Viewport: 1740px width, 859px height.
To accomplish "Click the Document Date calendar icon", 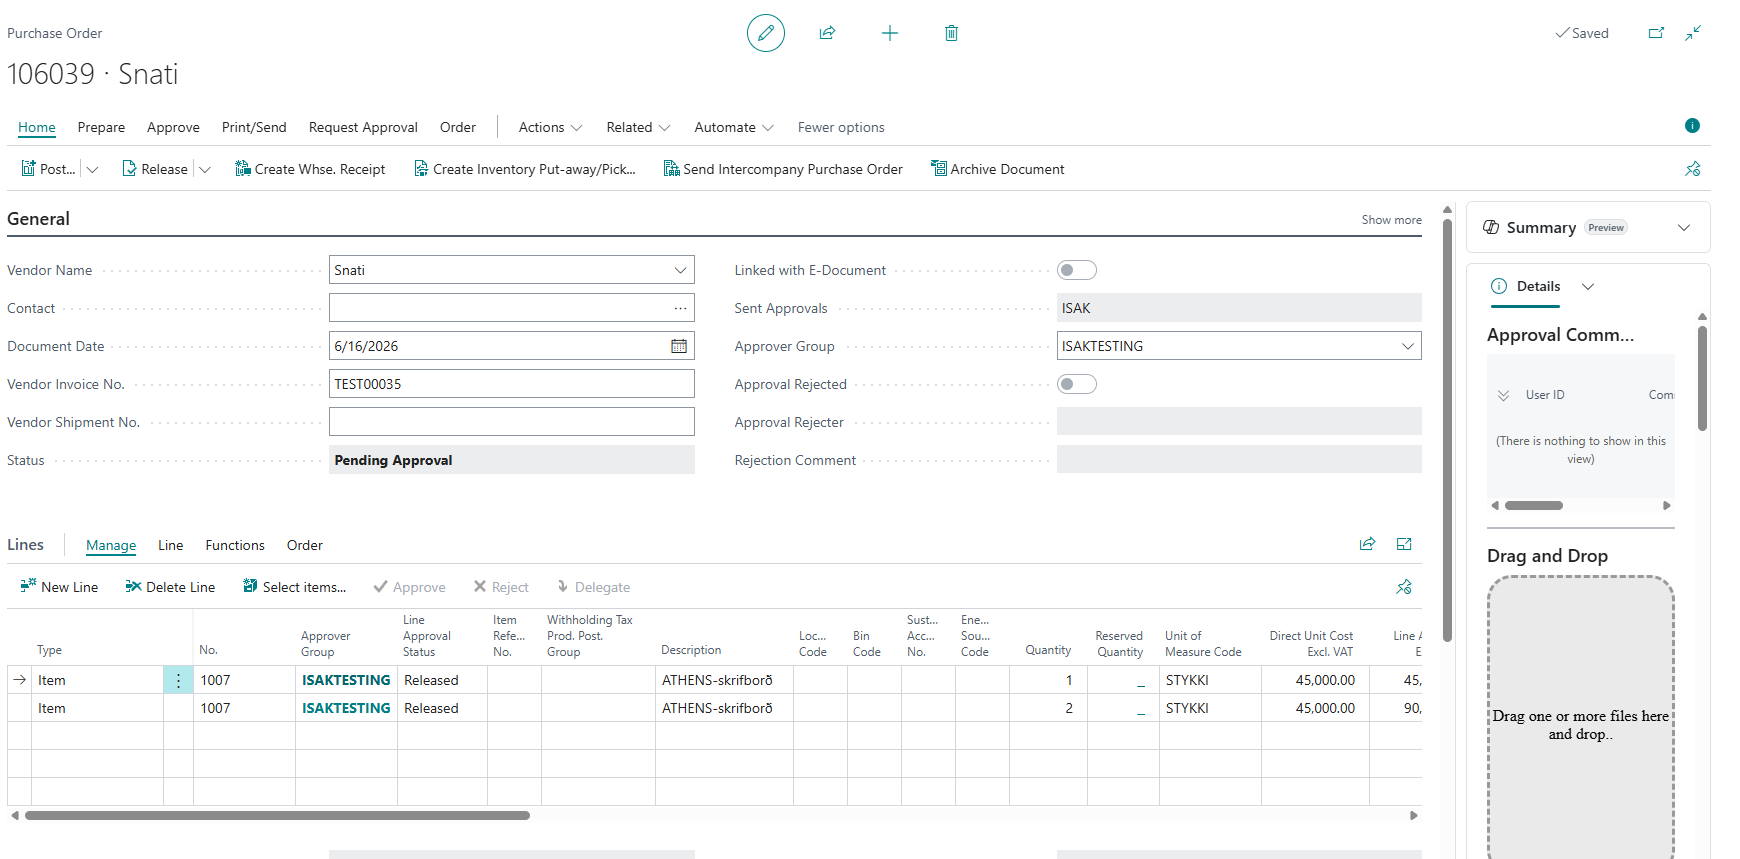I will tap(679, 346).
